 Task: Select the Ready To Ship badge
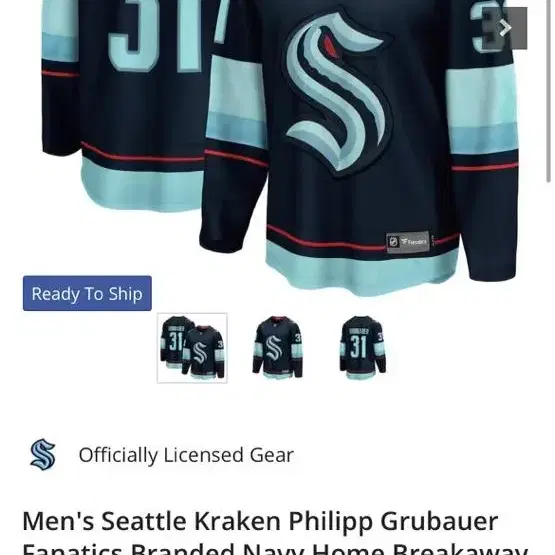click(87, 293)
